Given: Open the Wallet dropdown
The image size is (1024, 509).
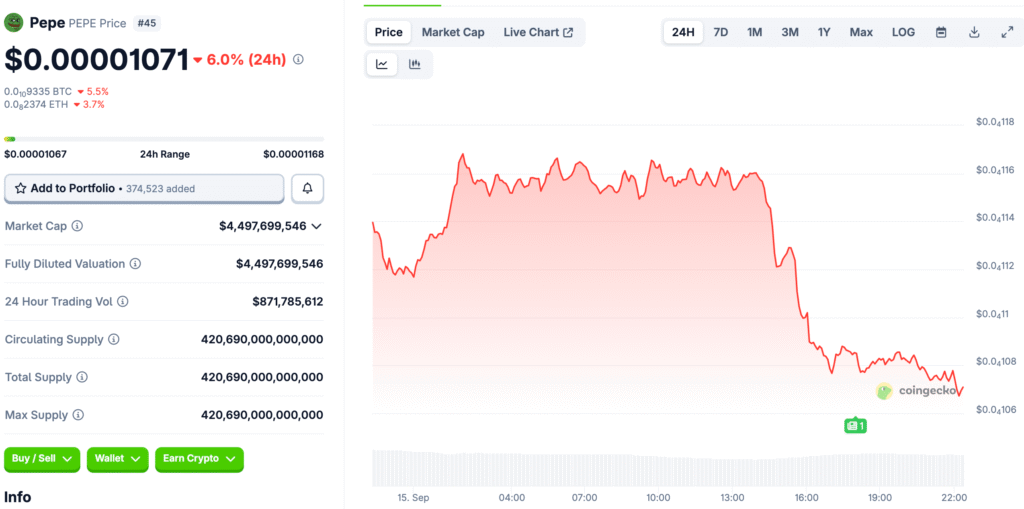Looking at the screenshot, I should pyautogui.click(x=118, y=459).
